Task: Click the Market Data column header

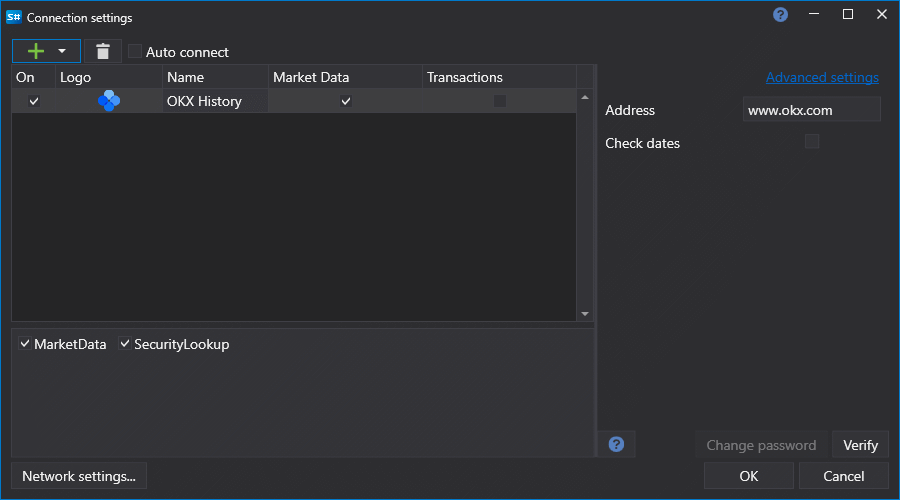Action: [x=346, y=77]
